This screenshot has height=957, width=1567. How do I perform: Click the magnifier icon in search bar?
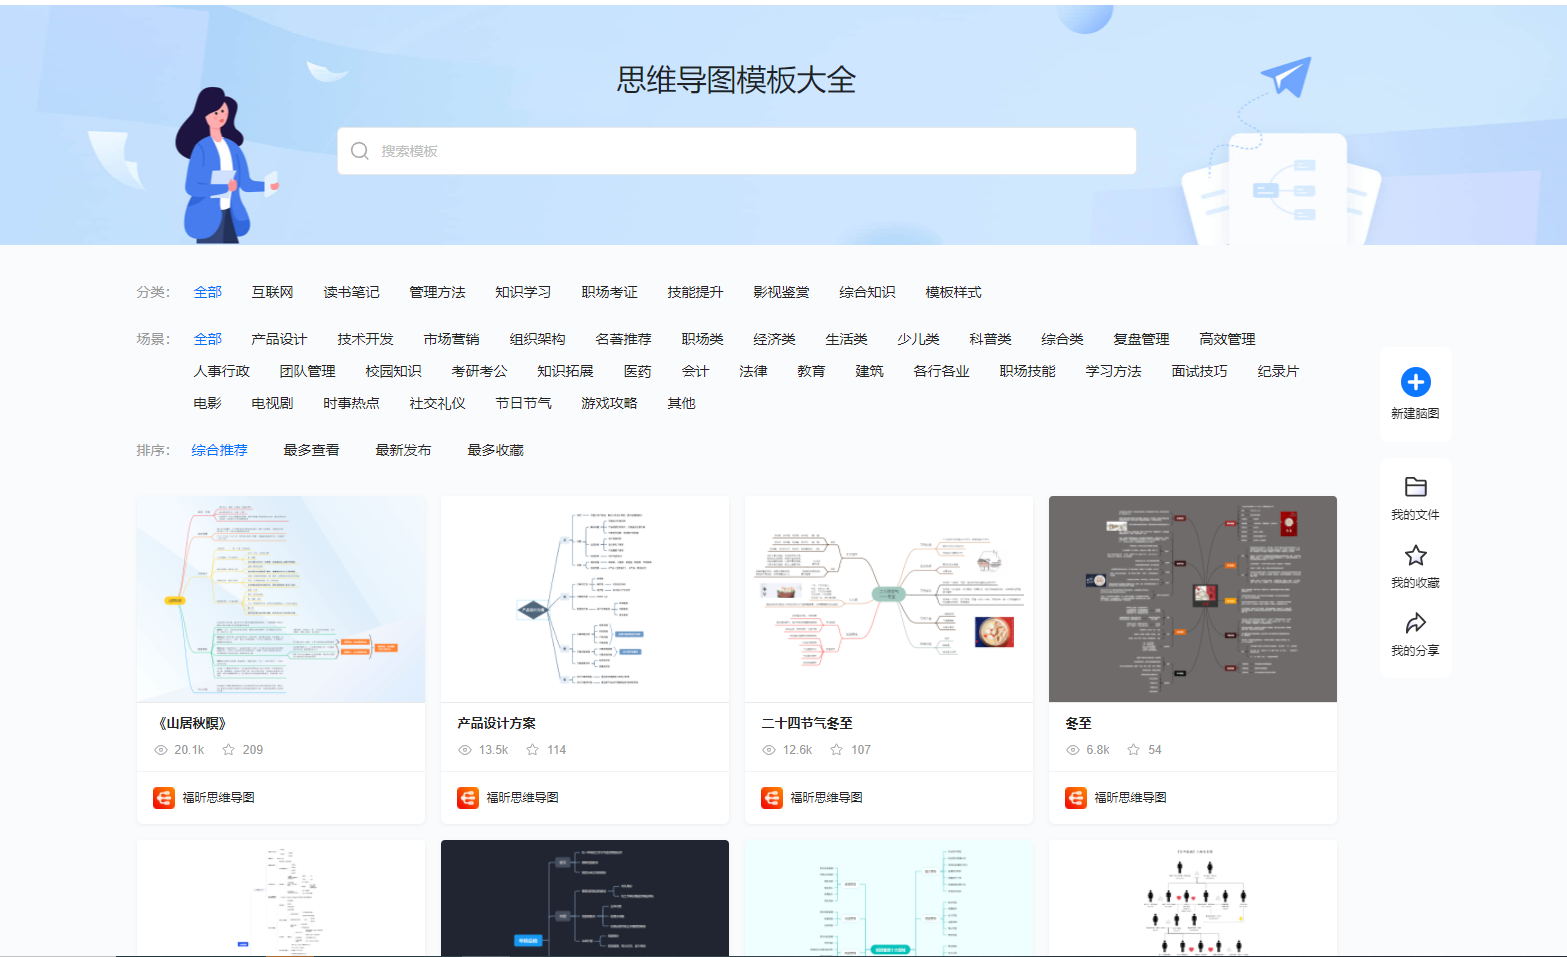coord(360,151)
